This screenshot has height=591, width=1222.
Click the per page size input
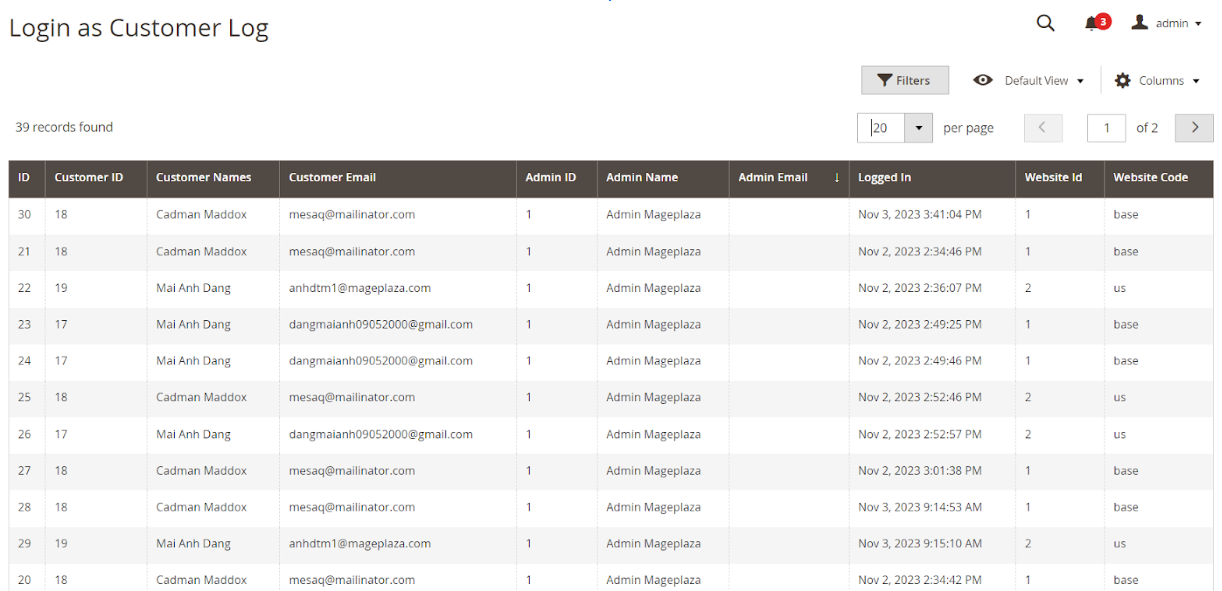pos(881,128)
